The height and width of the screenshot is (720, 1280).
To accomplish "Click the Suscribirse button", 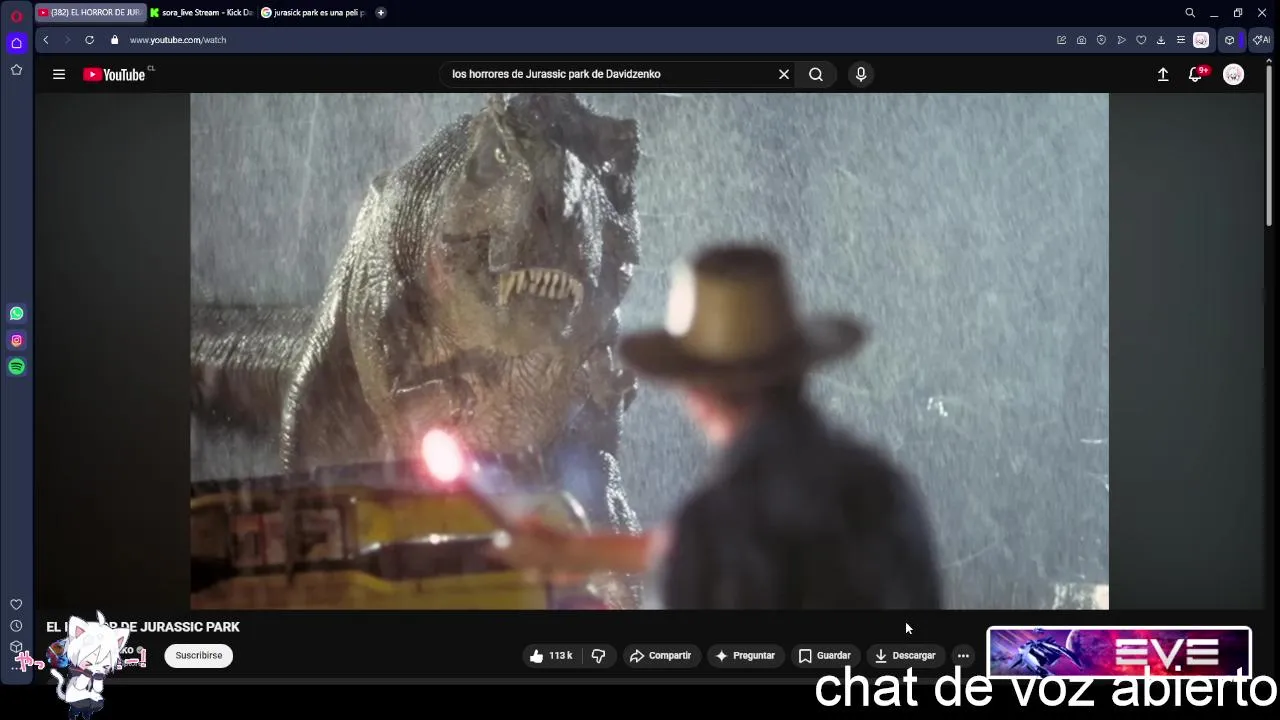I will (x=199, y=656).
